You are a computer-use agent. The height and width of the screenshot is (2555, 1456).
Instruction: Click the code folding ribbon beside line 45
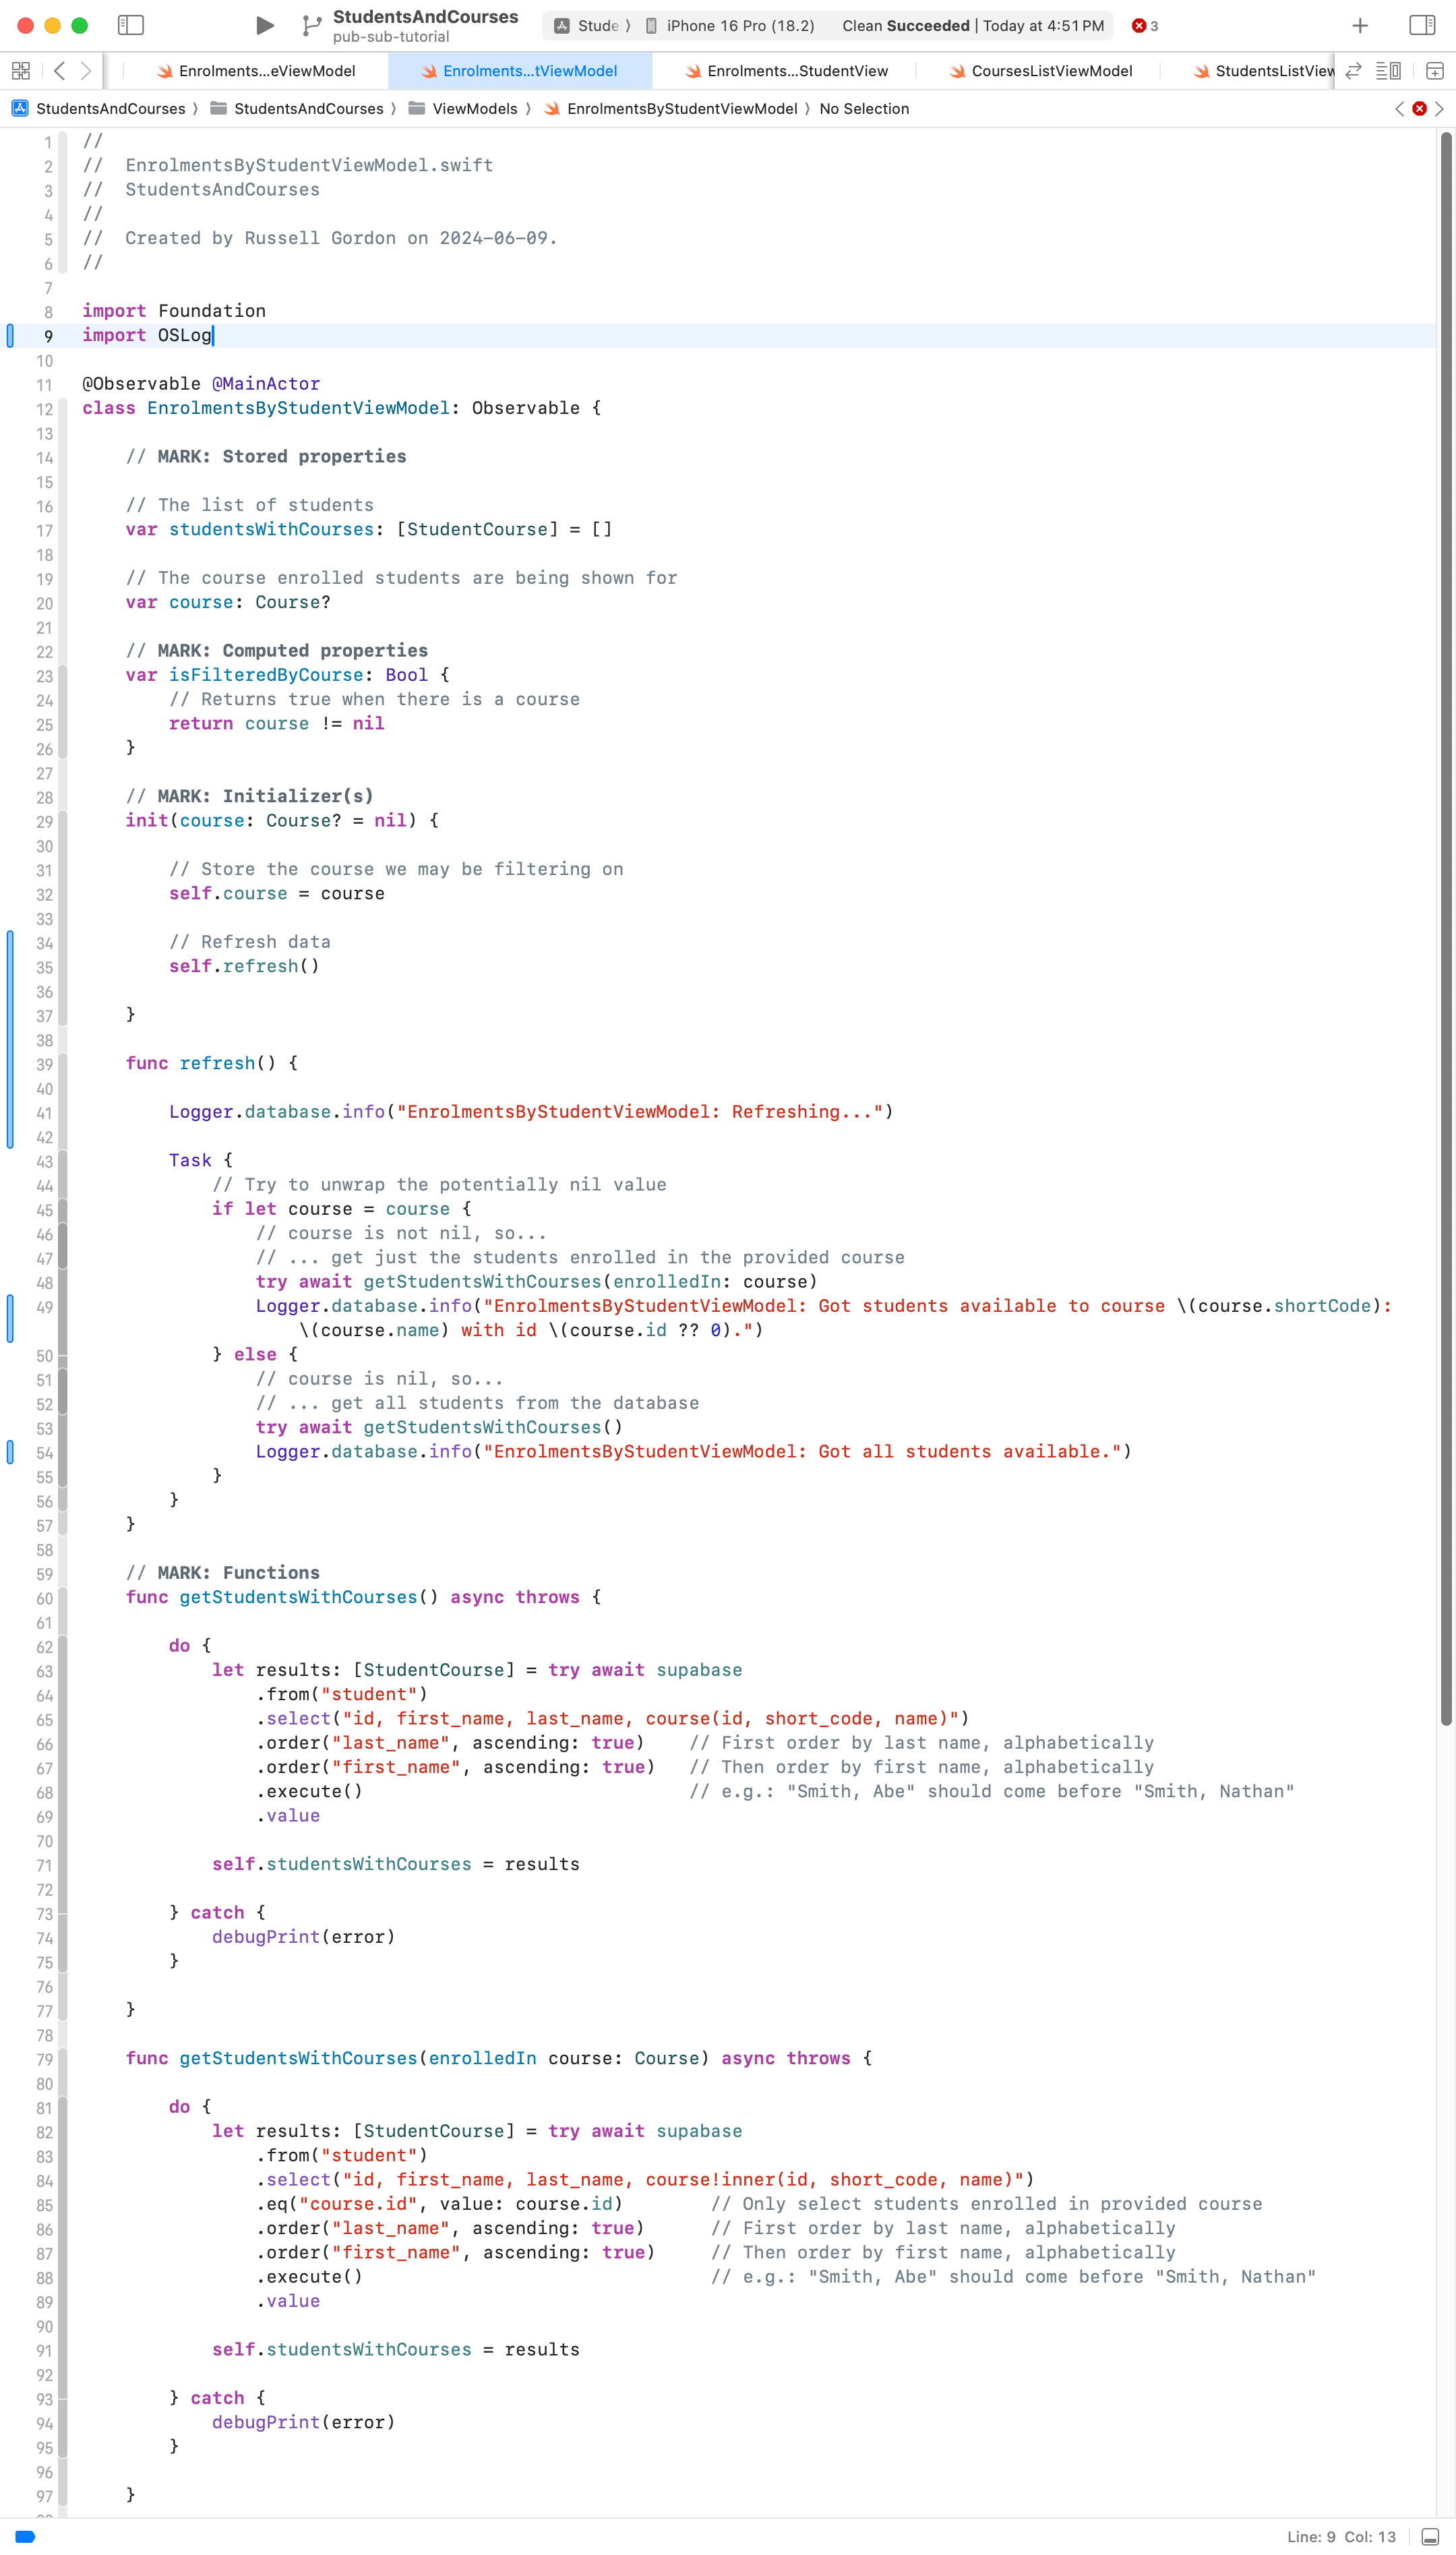pyautogui.click(x=63, y=1210)
